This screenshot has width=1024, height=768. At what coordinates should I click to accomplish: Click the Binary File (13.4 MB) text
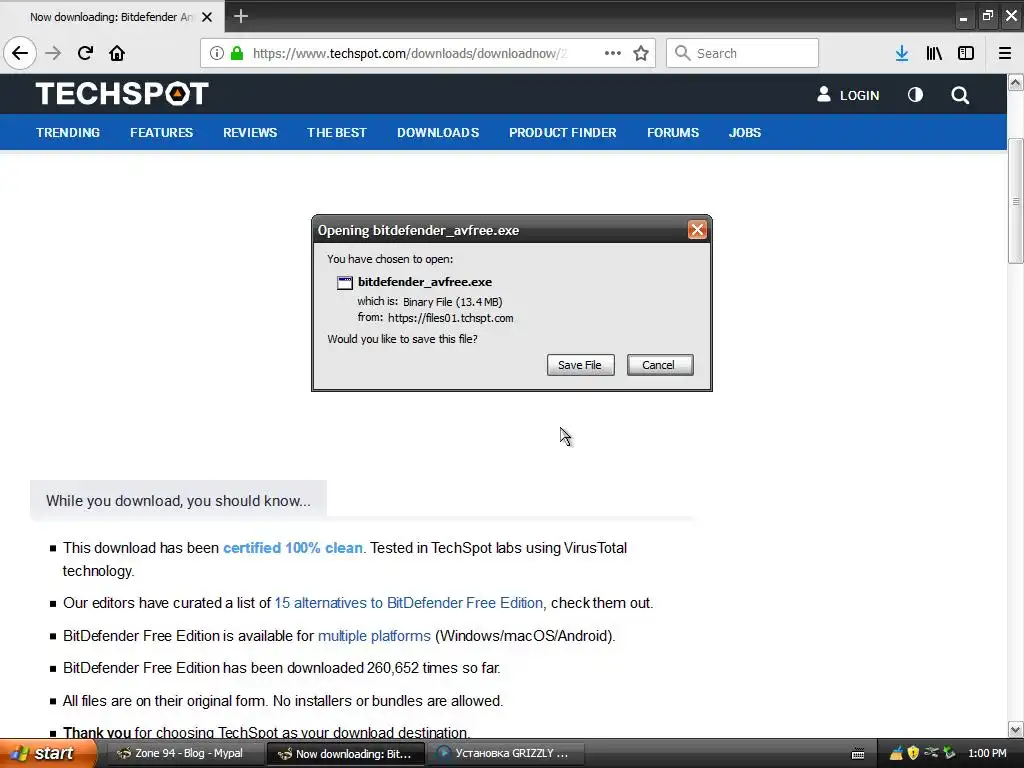click(x=453, y=302)
